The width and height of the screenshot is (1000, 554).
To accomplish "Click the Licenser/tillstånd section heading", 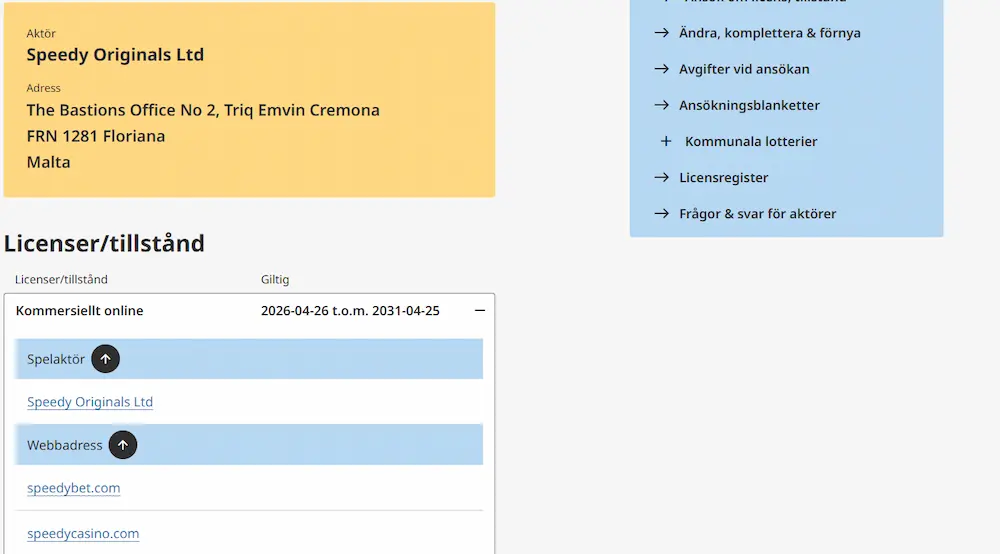I will pyautogui.click(x=104, y=244).
